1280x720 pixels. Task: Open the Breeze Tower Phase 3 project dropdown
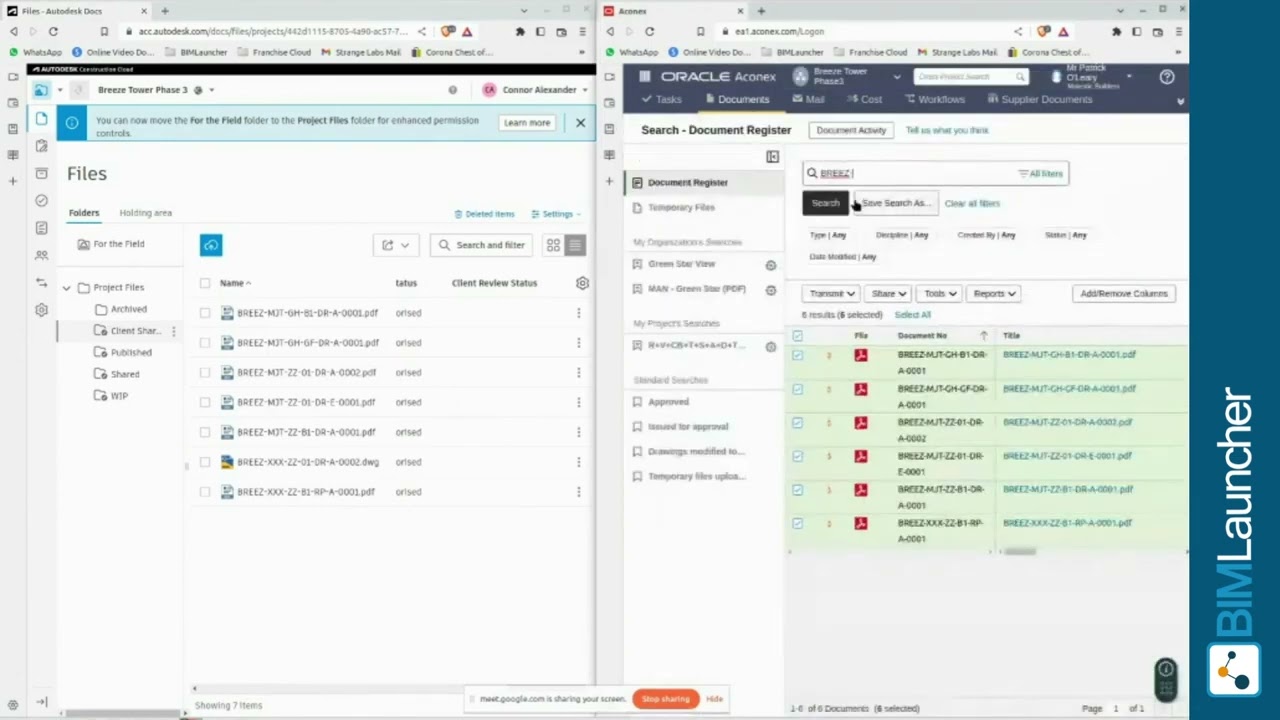[155, 90]
